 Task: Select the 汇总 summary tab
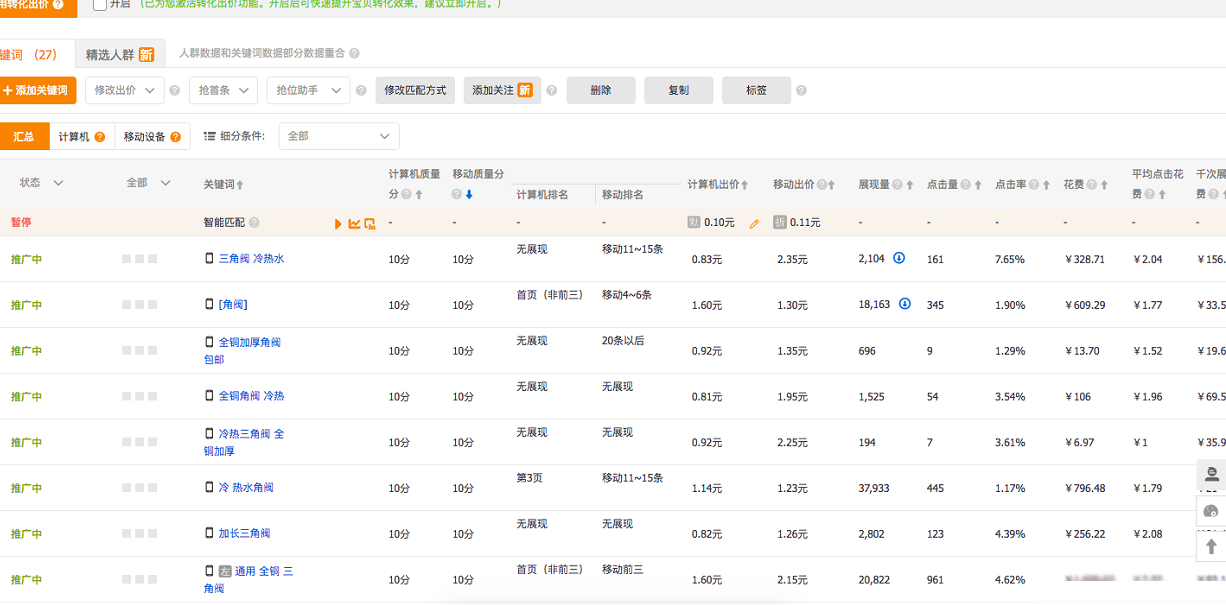23,137
